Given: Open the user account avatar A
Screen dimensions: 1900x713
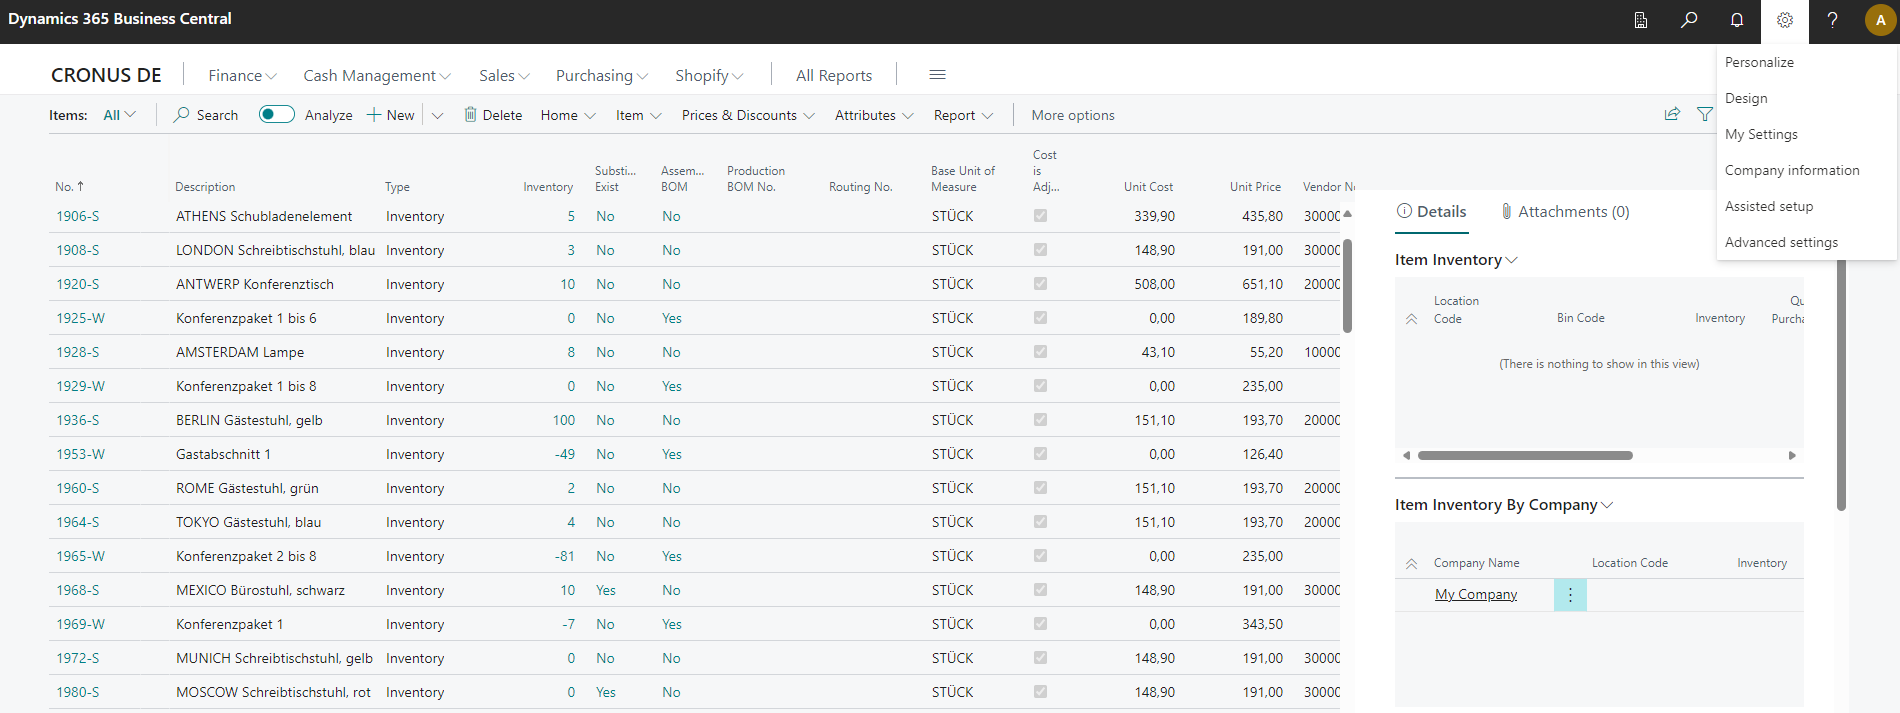Looking at the screenshot, I should click(x=1880, y=20).
